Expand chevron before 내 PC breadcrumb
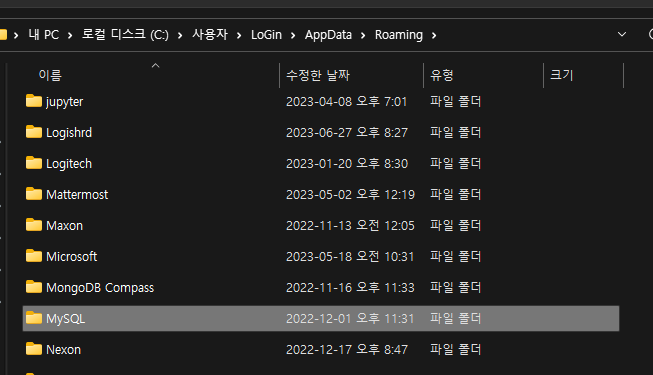The height and width of the screenshot is (375, 653). click(16, 36)
